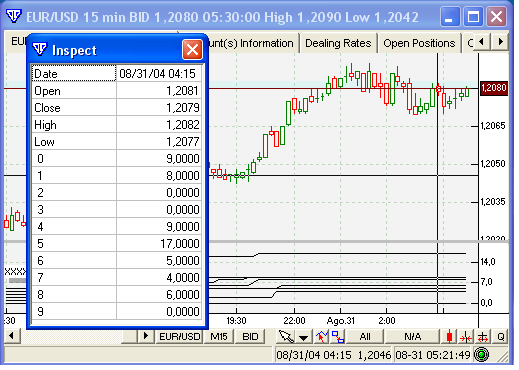The image size is (519, 370).
Task: Select the Date row label
Action: coord(74,74)
